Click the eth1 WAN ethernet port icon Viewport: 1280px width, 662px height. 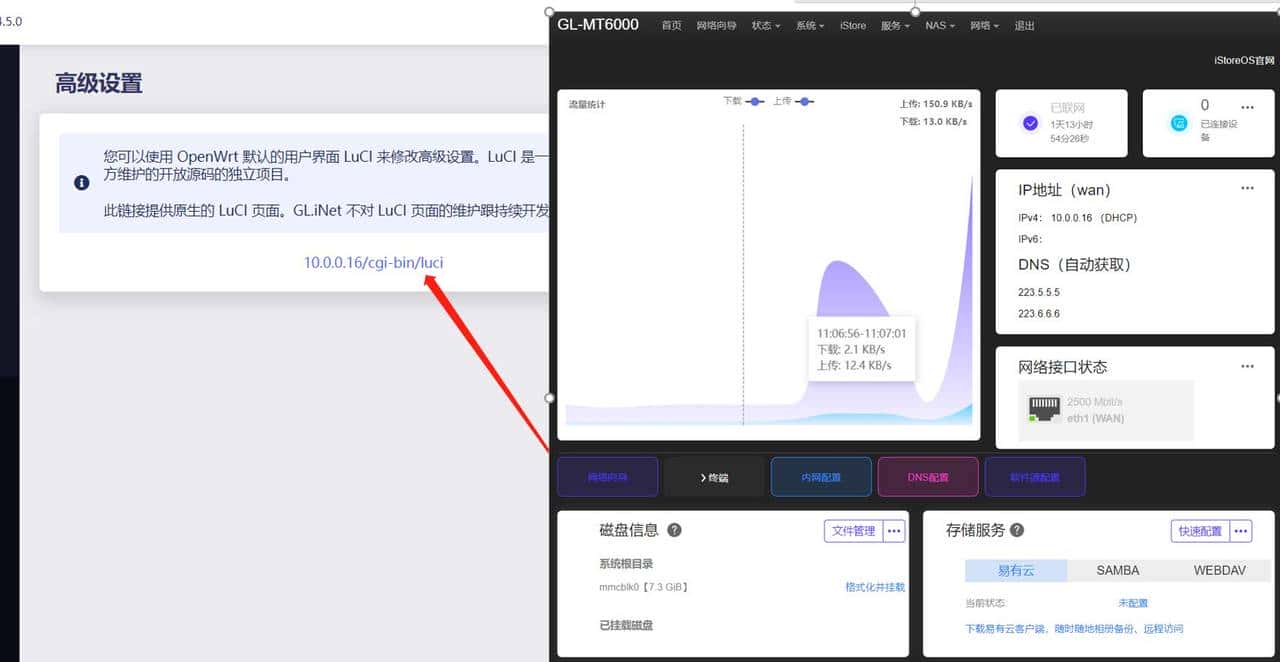[1044, 408]
